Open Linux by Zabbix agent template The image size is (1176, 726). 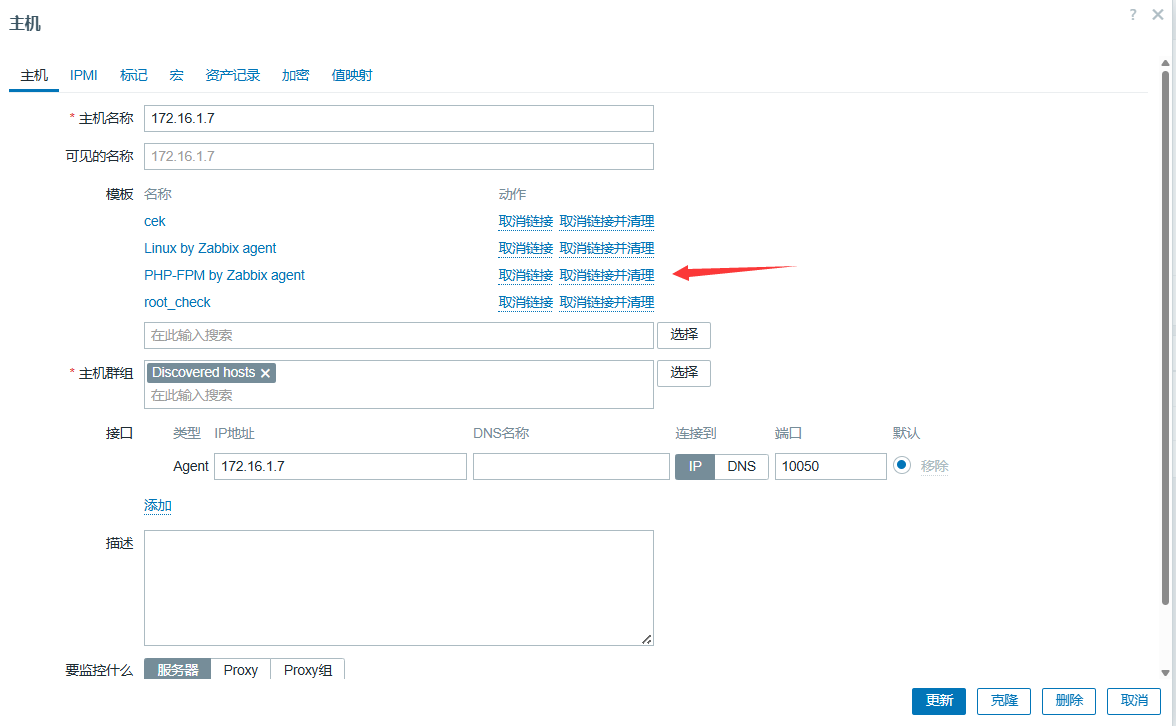(210, 248)
